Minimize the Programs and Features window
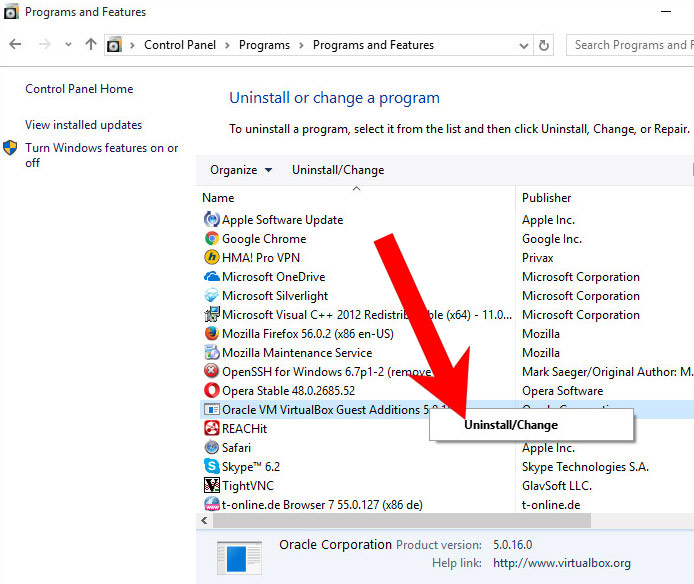 coord(666,12)
